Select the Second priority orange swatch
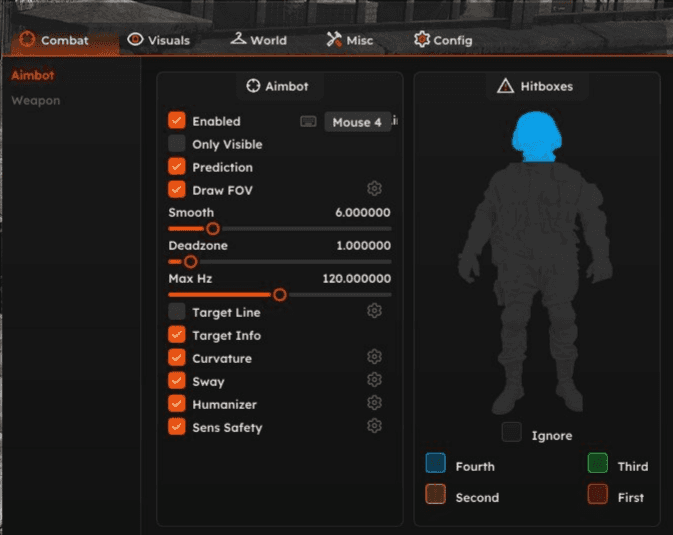Screen dimensions: 673x535 click(x=436, y=494)
